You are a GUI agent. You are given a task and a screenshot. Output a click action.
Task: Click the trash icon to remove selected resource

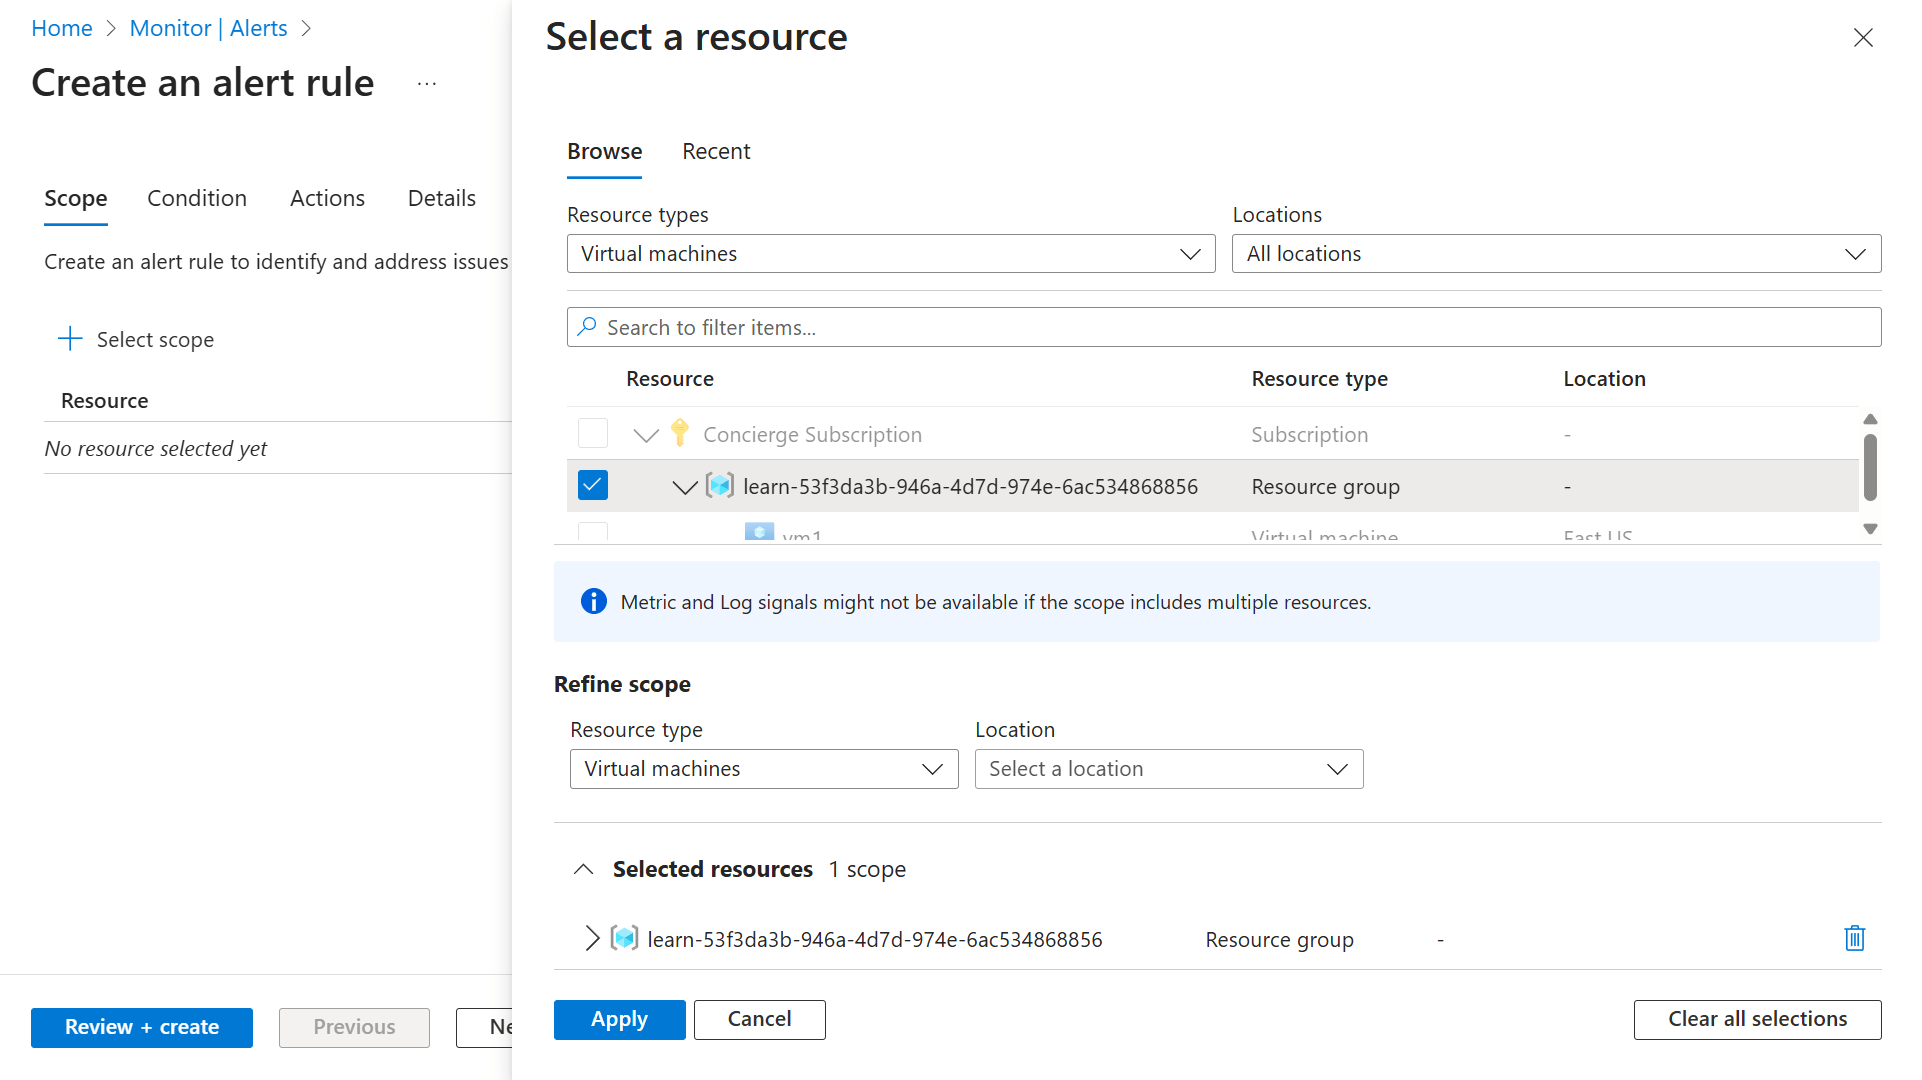click(x=1854, y=938)
